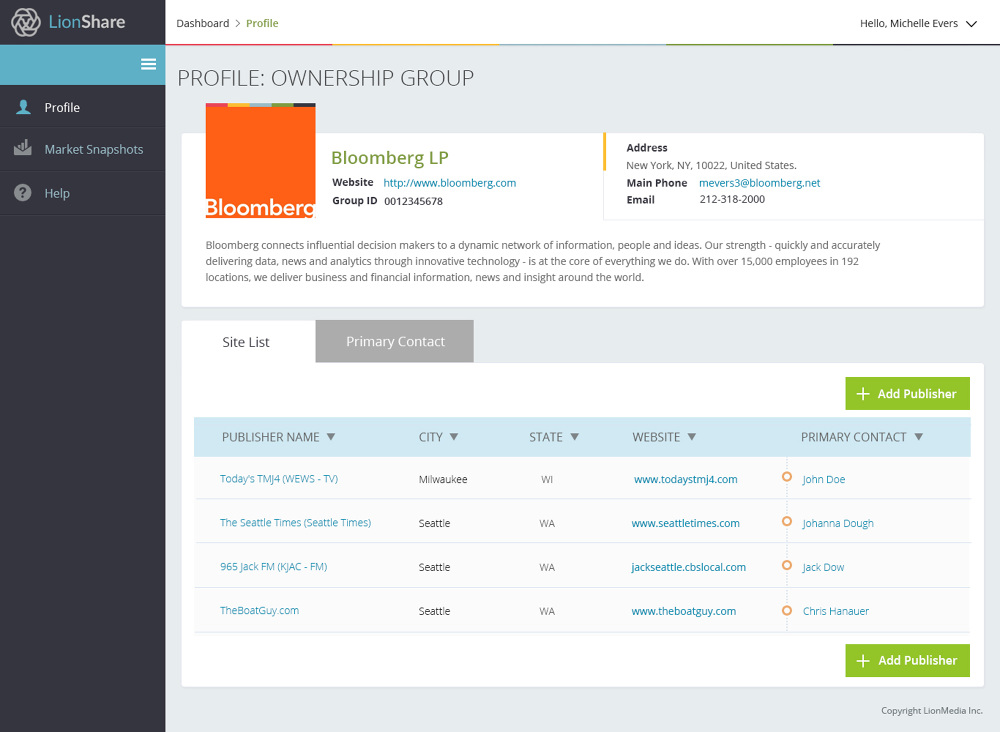Viewport: 1000px width, 732px height.
Task: Open The Seattle Times publisher link
Action: (295, 523)
